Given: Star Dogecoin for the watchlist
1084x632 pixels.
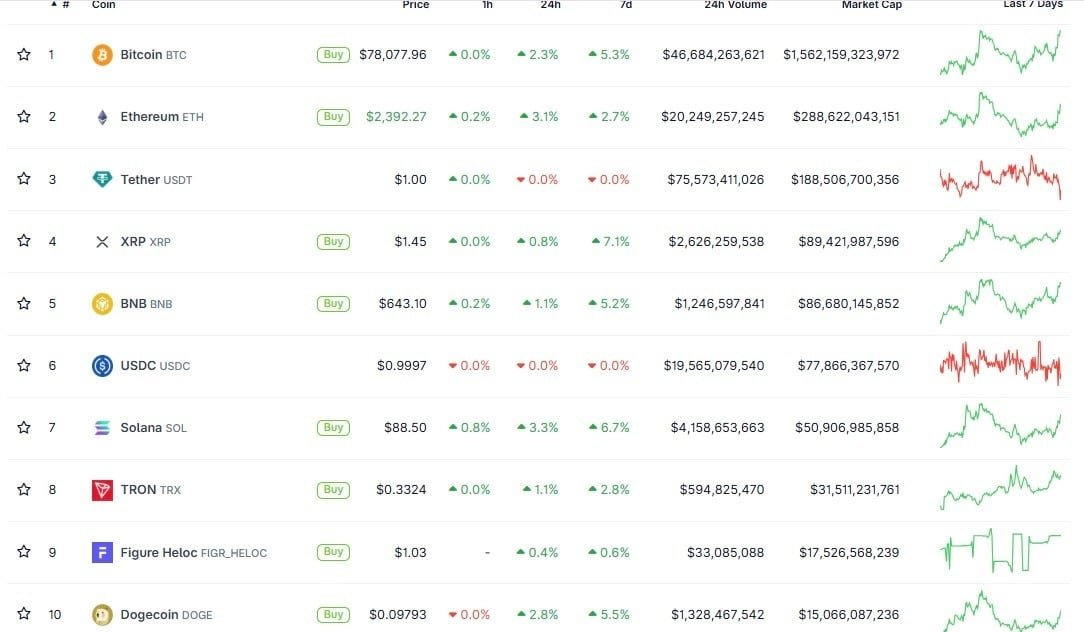Looking at the screenshot, I should [x=23, y=614].
